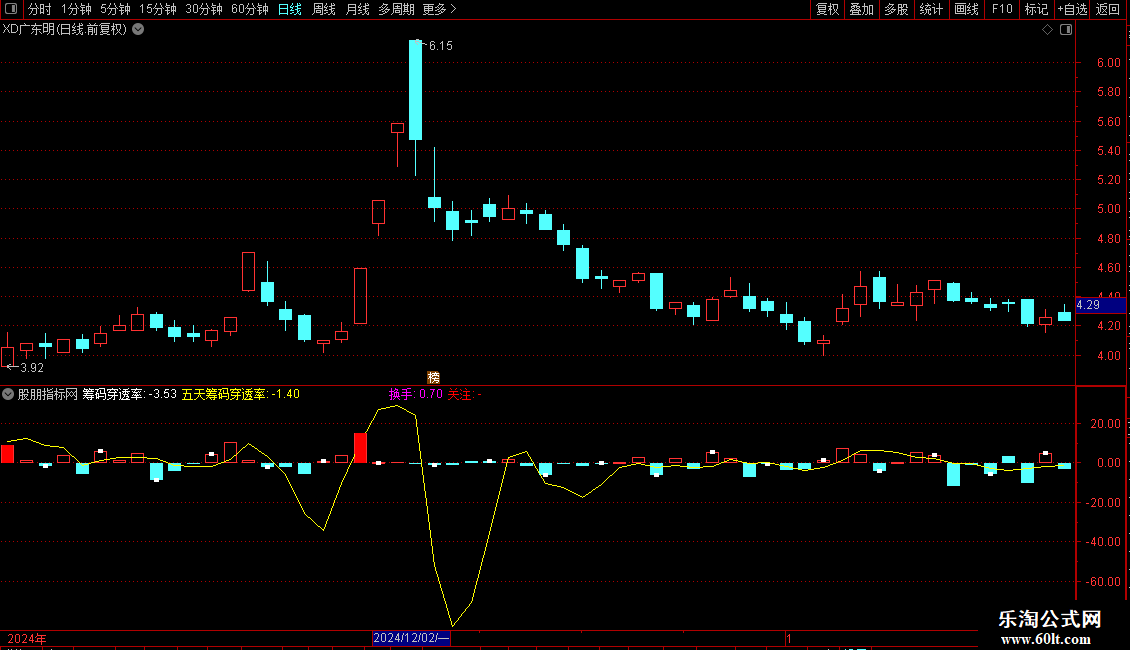Expand the 更多 more periods menu
The width and height of the screenshot is (1130, 650).
pyautogui.click(x=439, y=9)
